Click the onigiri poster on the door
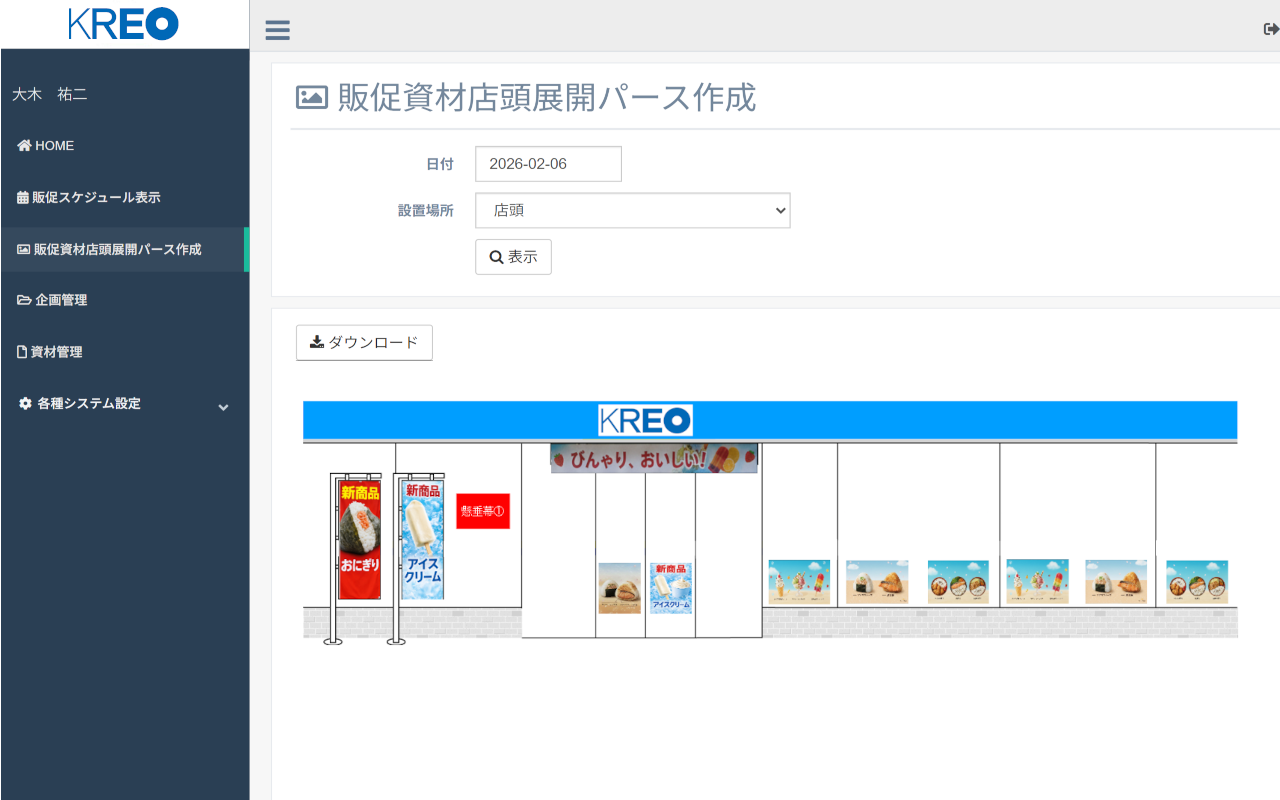1280x800 pixels. pyautogui.click(x=619, y=588)
